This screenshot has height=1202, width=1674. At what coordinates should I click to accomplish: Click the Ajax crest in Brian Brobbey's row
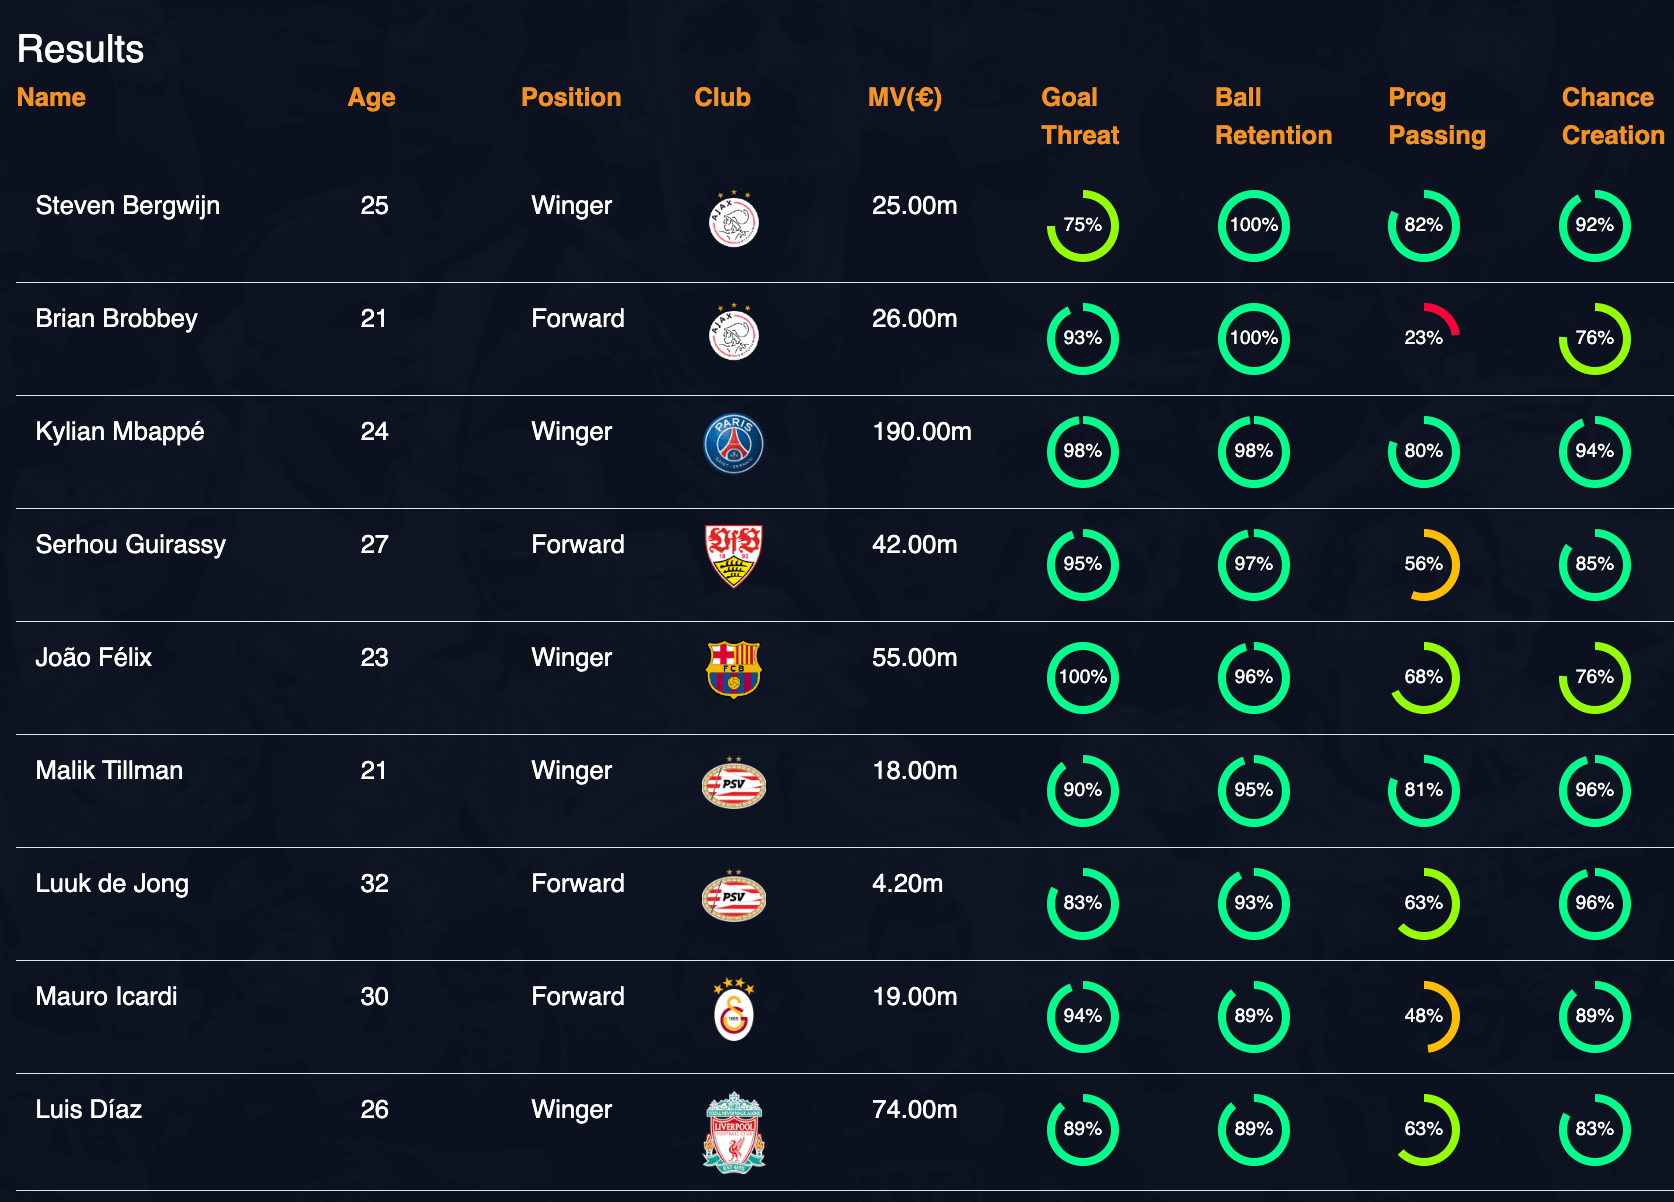(x=734, y=333)
